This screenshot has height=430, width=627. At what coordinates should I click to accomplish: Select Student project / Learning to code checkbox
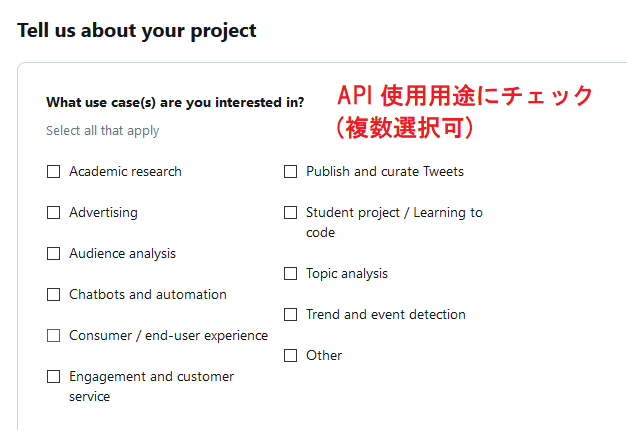click(x=291, y=213)
